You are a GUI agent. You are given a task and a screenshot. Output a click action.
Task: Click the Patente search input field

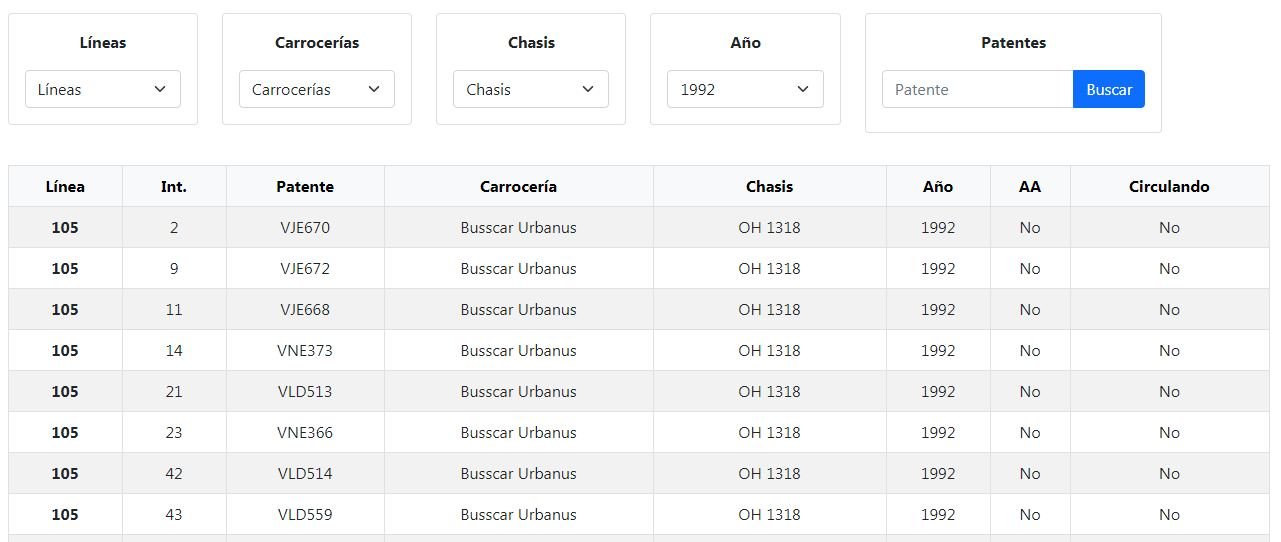click(x=977, y=89)
